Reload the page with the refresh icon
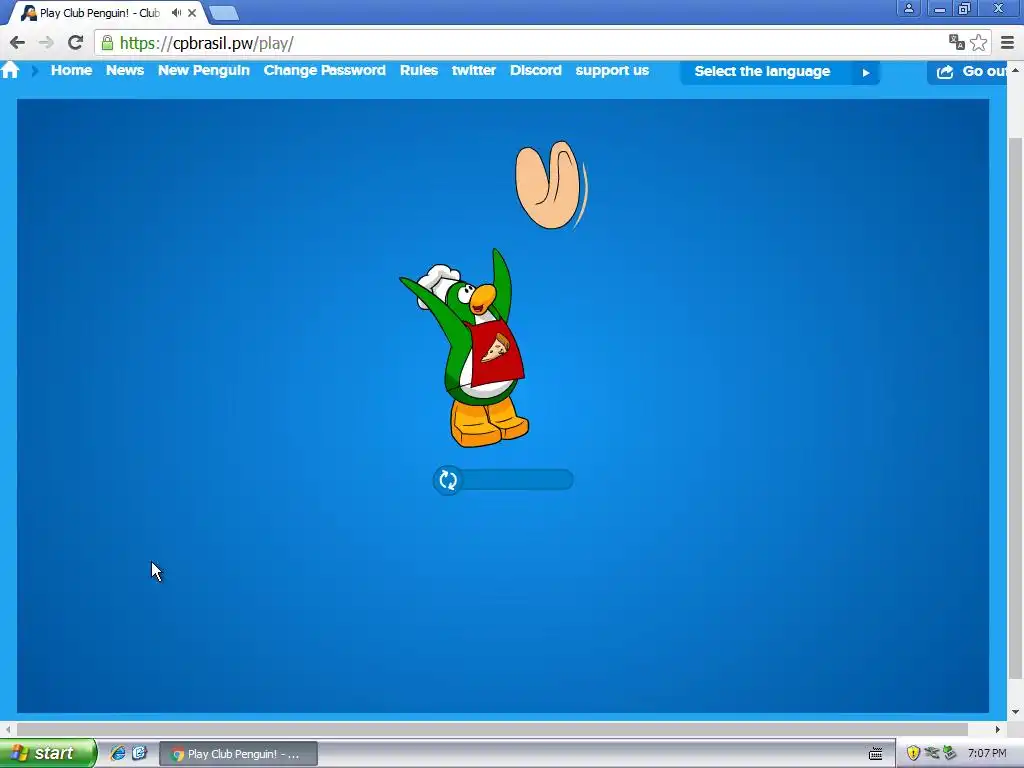Screen dimensions: 1024x768 75,43
